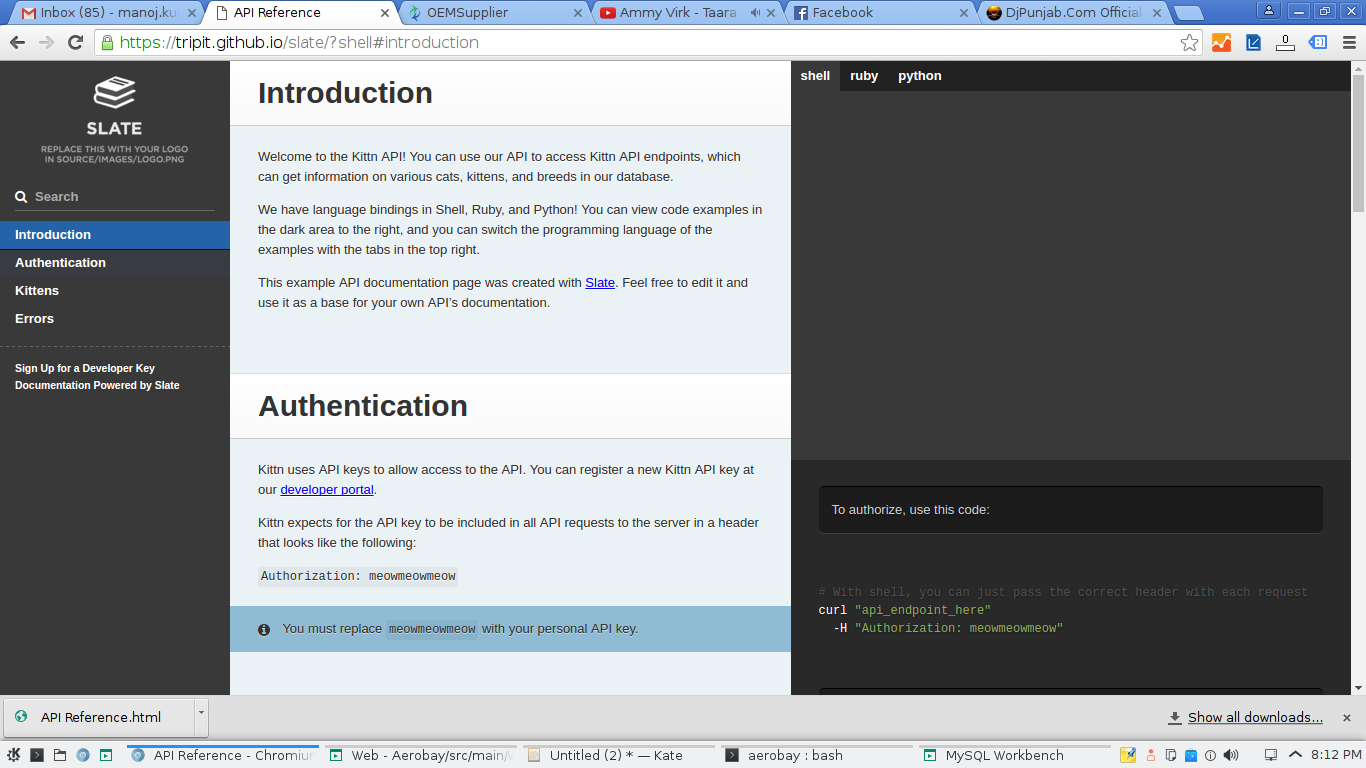Open the developer portal link
This screenshot has height=768, width=1366.
327,489
